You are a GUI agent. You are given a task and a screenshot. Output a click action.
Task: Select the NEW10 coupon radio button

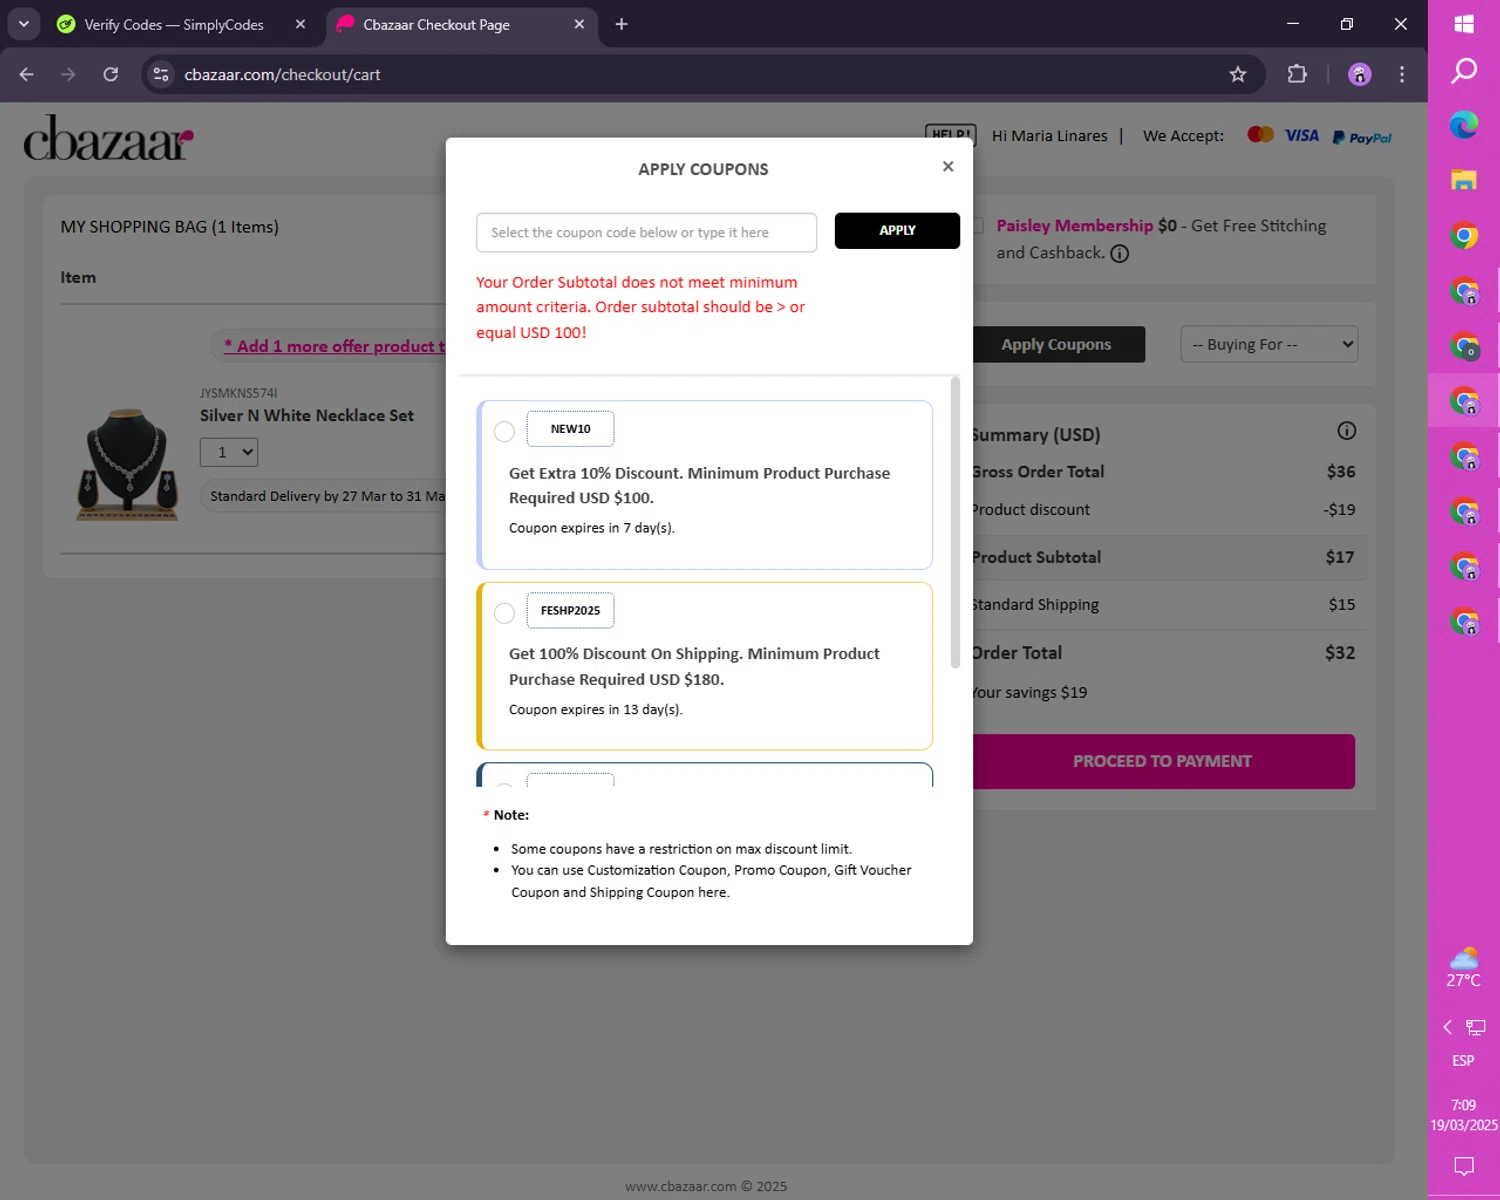(504, 431)
